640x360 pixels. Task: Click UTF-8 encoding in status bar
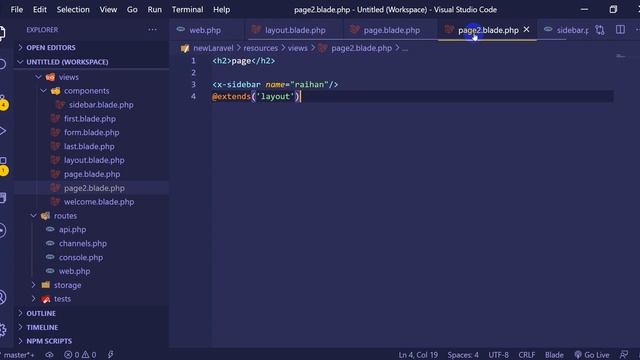point(498,355)
